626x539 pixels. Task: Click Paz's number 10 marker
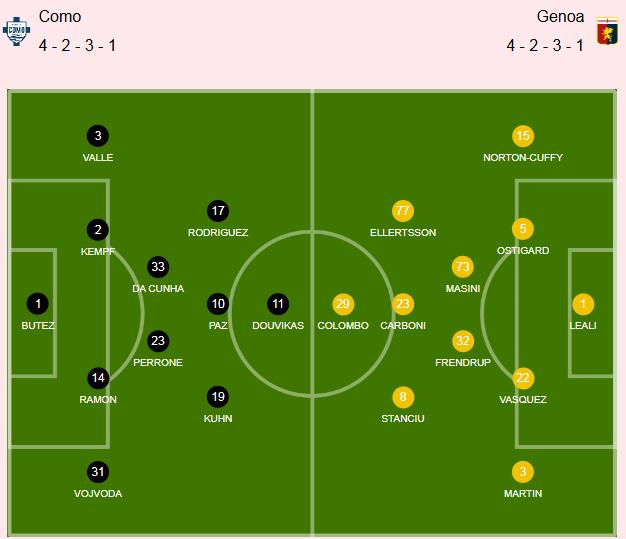pos(218,304)
